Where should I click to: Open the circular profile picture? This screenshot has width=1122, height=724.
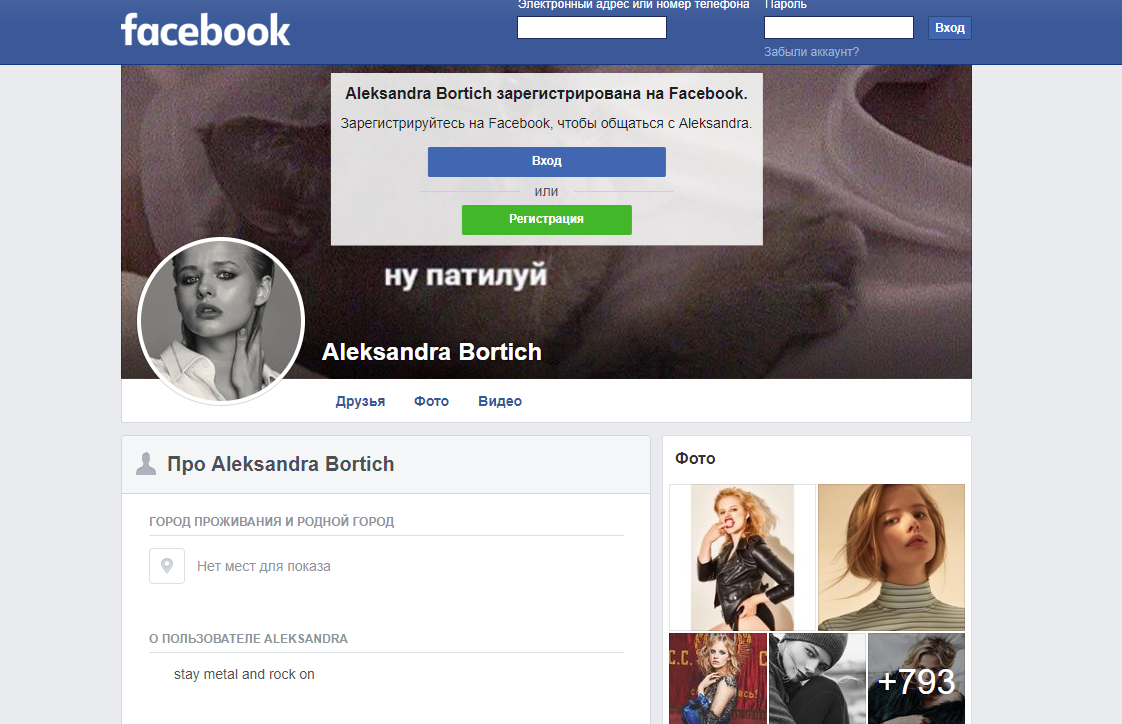coord(221,321)
